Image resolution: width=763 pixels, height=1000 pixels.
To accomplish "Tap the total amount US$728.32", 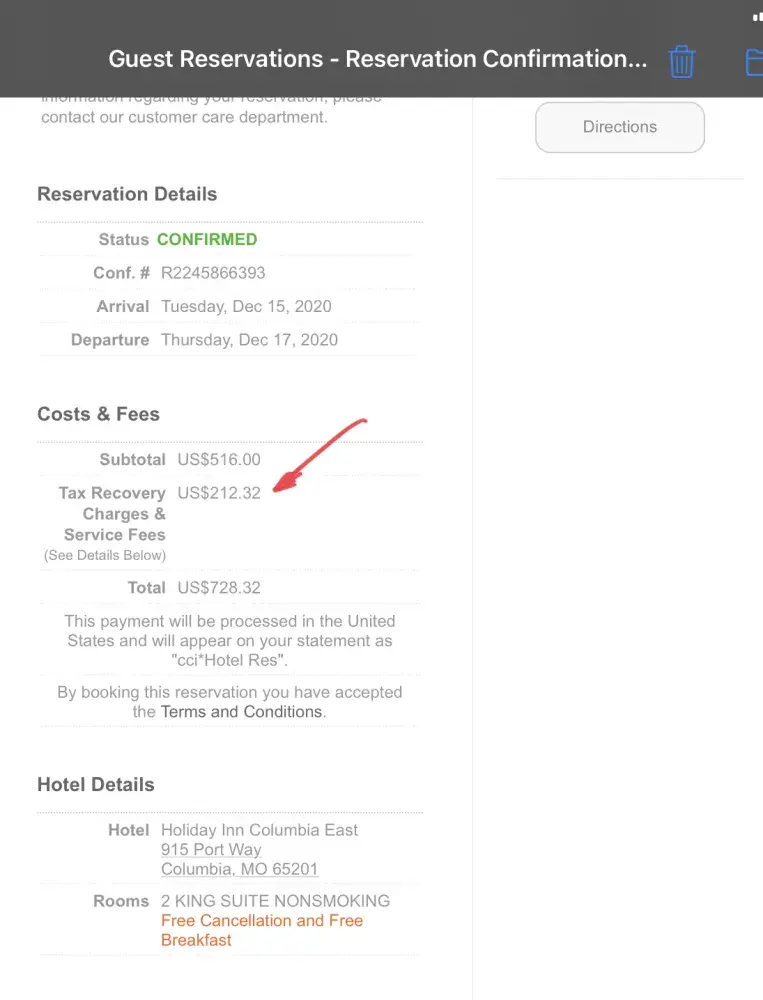I will coord(219,587).
